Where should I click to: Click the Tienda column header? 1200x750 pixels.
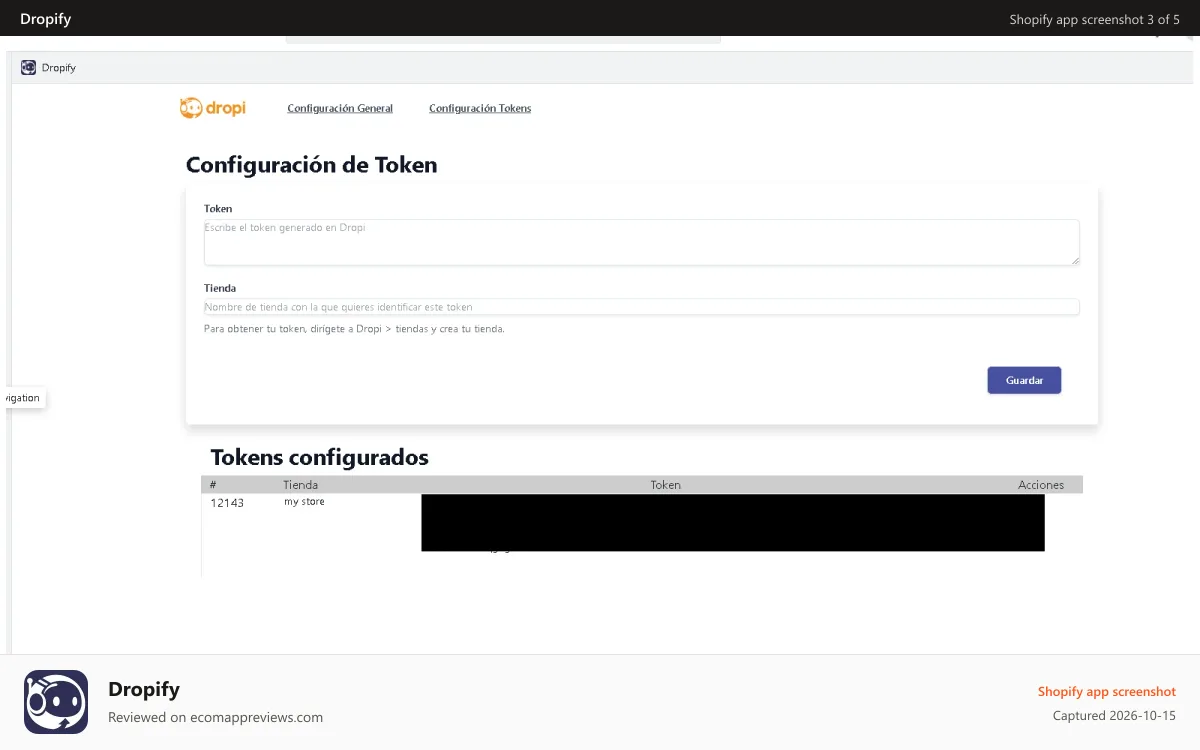[x=300, y=485]
